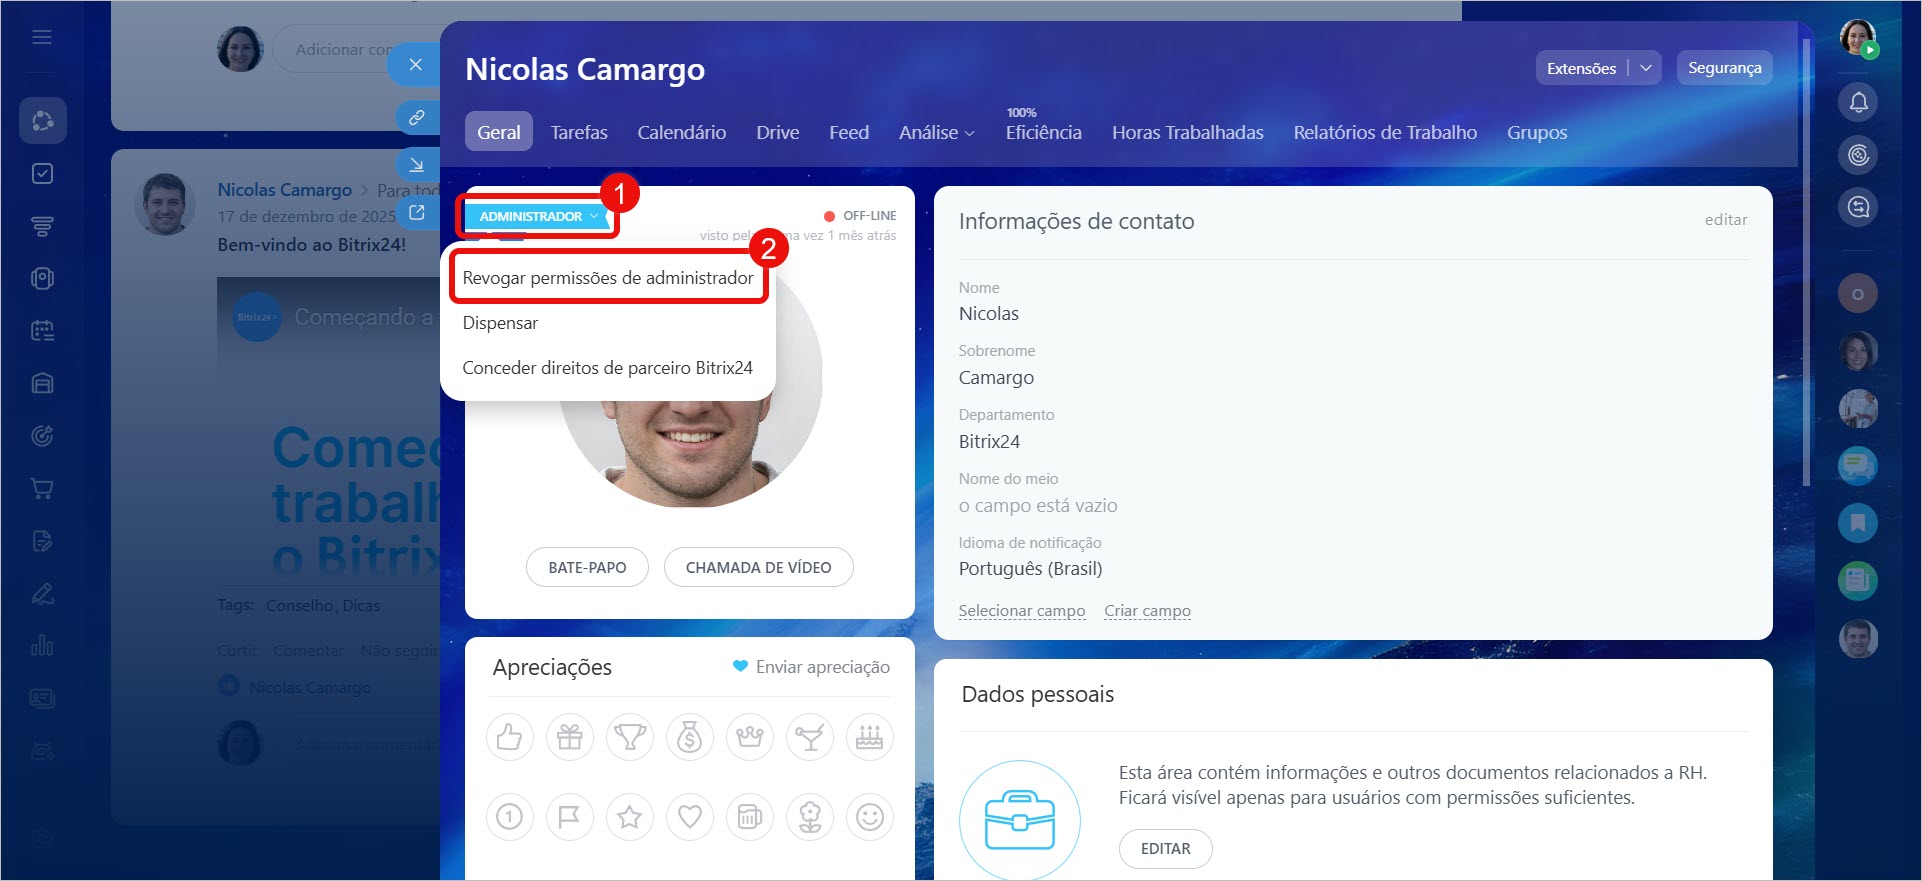Click the profile panel vertical scrollbar
The image size is (1922, 881).
click(x=1805, y=260)
